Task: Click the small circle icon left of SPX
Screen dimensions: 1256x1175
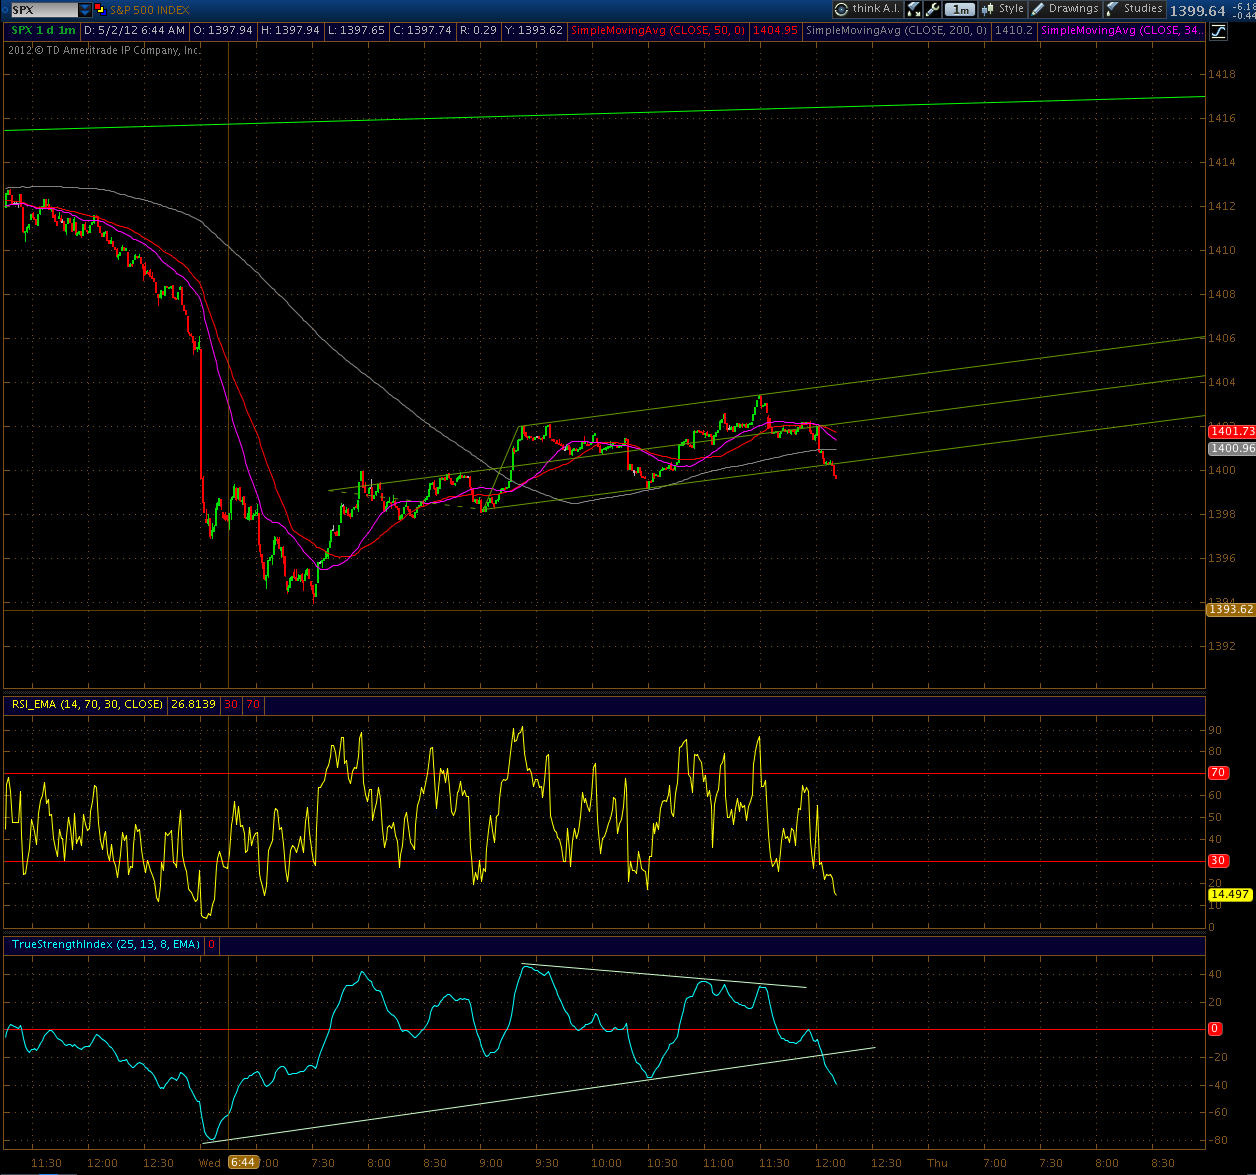Action: [6, 10]
